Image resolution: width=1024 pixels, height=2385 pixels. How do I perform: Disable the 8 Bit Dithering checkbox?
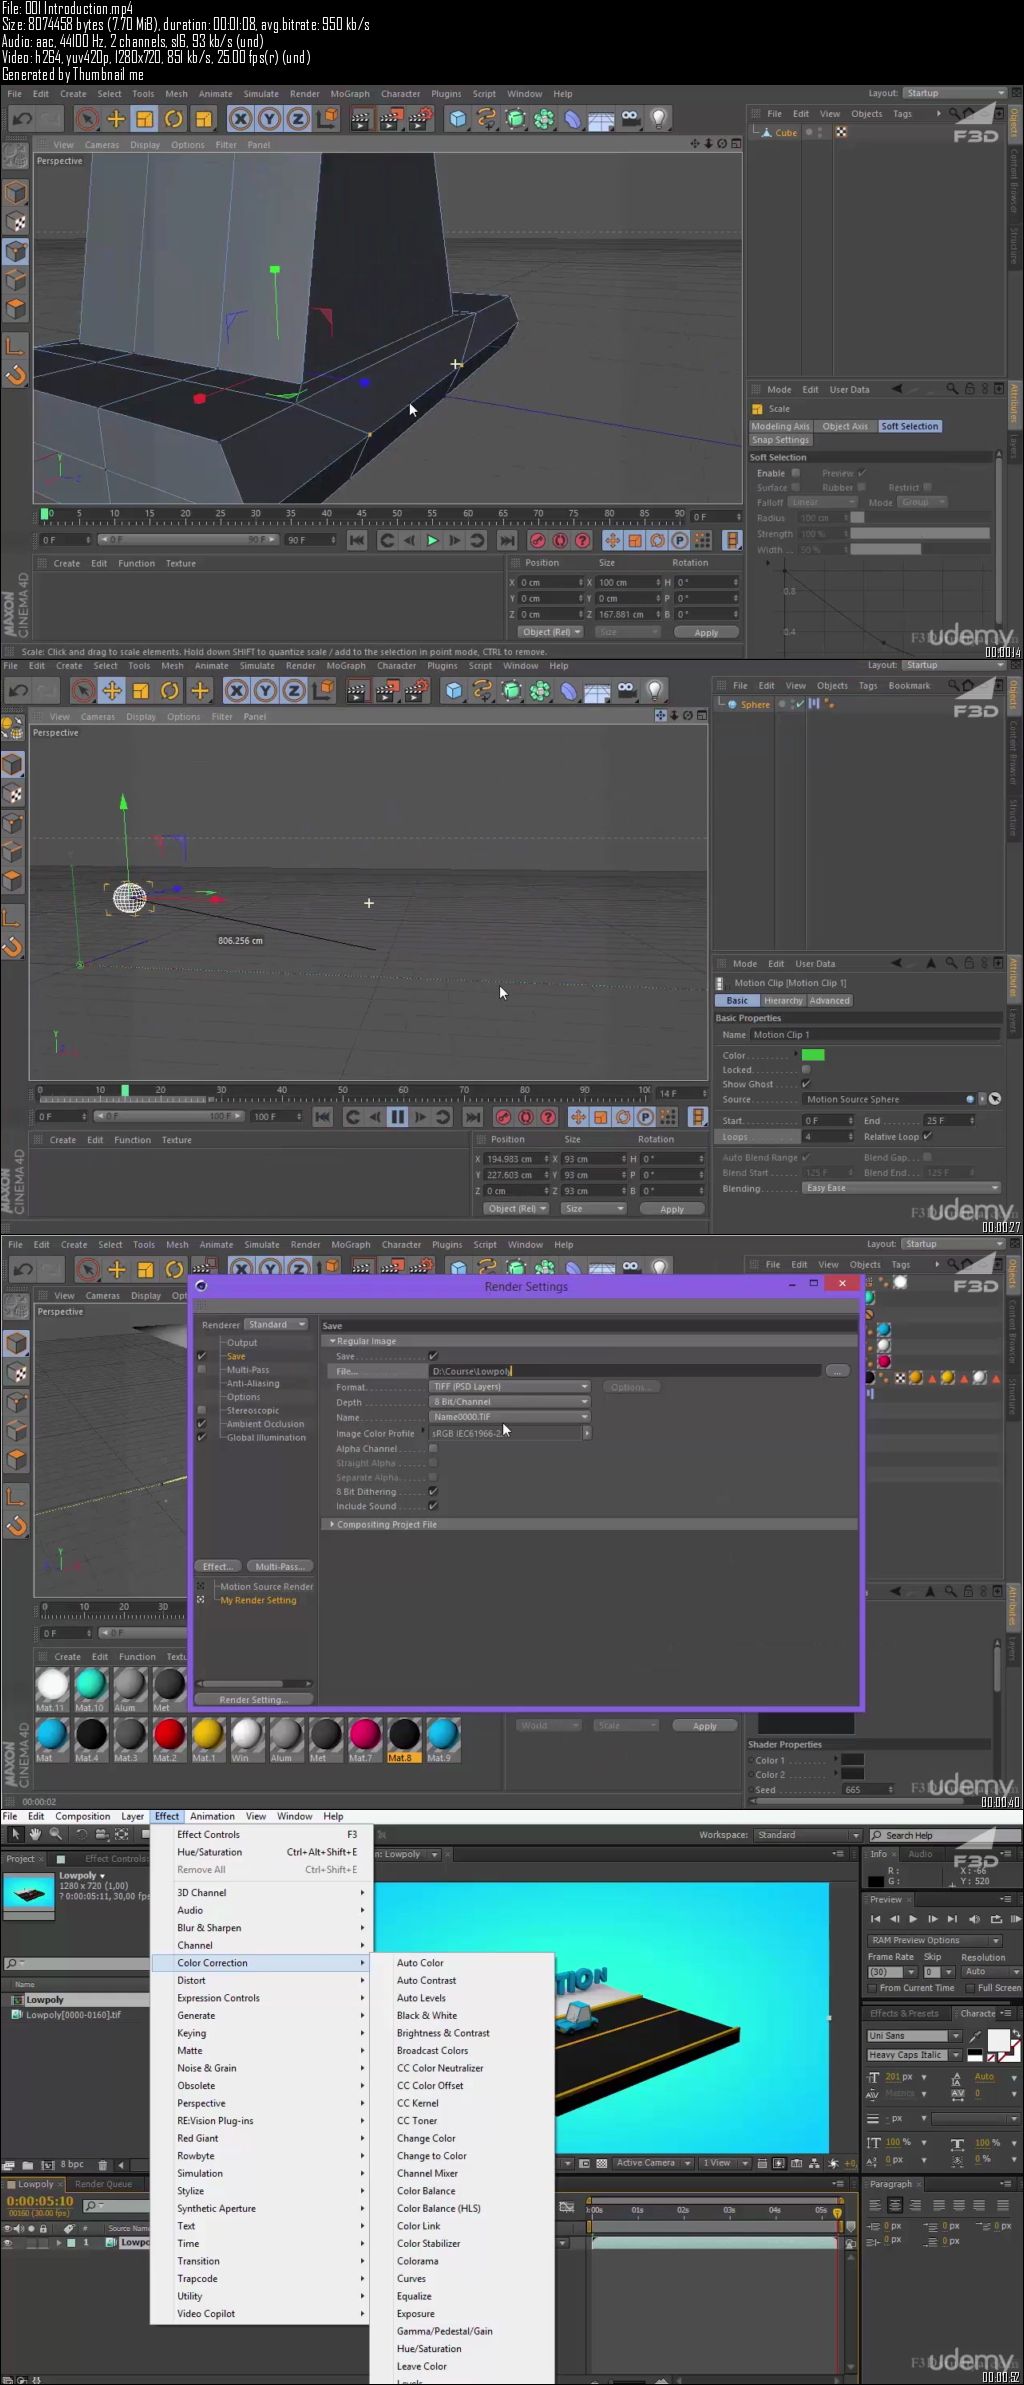point(433,1491)
